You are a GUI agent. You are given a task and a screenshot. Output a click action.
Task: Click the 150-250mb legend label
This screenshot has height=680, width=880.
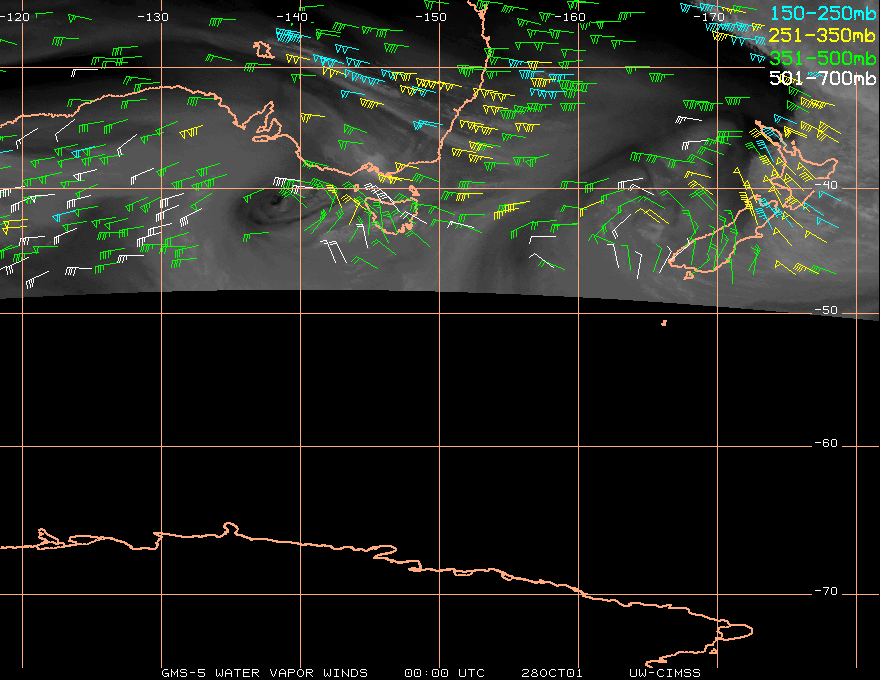pyautogui.click(x=823, y=13)
